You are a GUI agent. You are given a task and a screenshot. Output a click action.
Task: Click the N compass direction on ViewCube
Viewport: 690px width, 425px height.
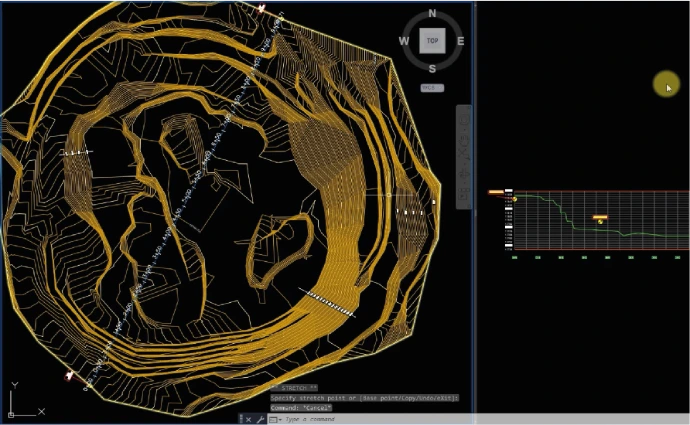tap(432, 14)
